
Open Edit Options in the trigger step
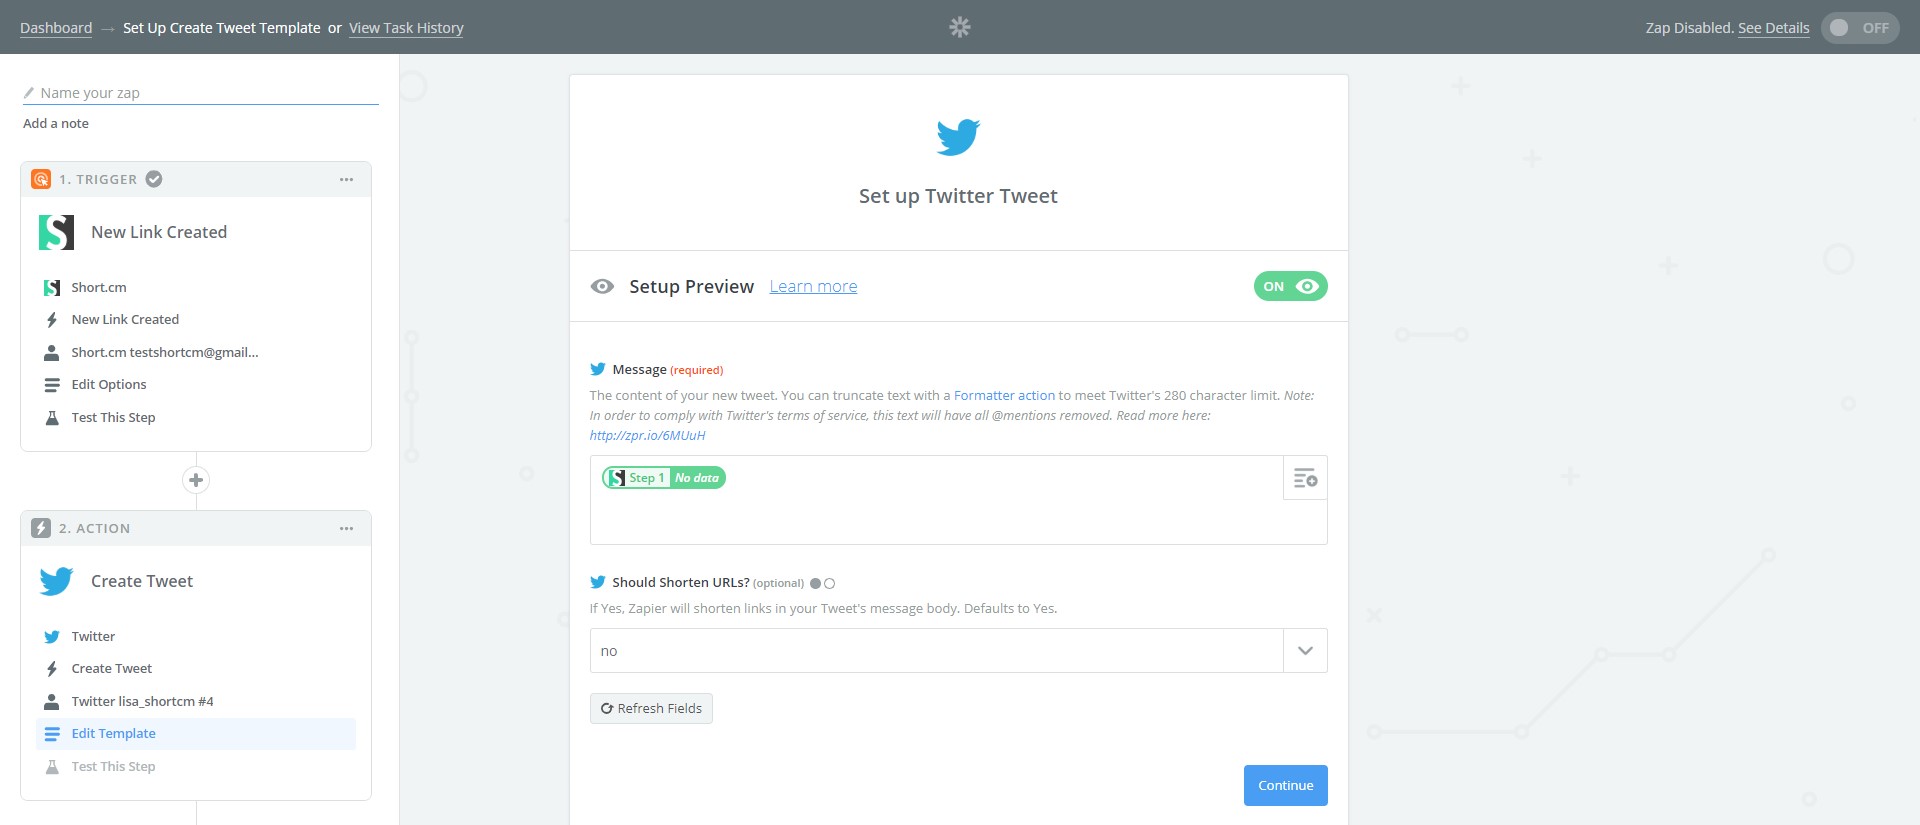point(108,384)
